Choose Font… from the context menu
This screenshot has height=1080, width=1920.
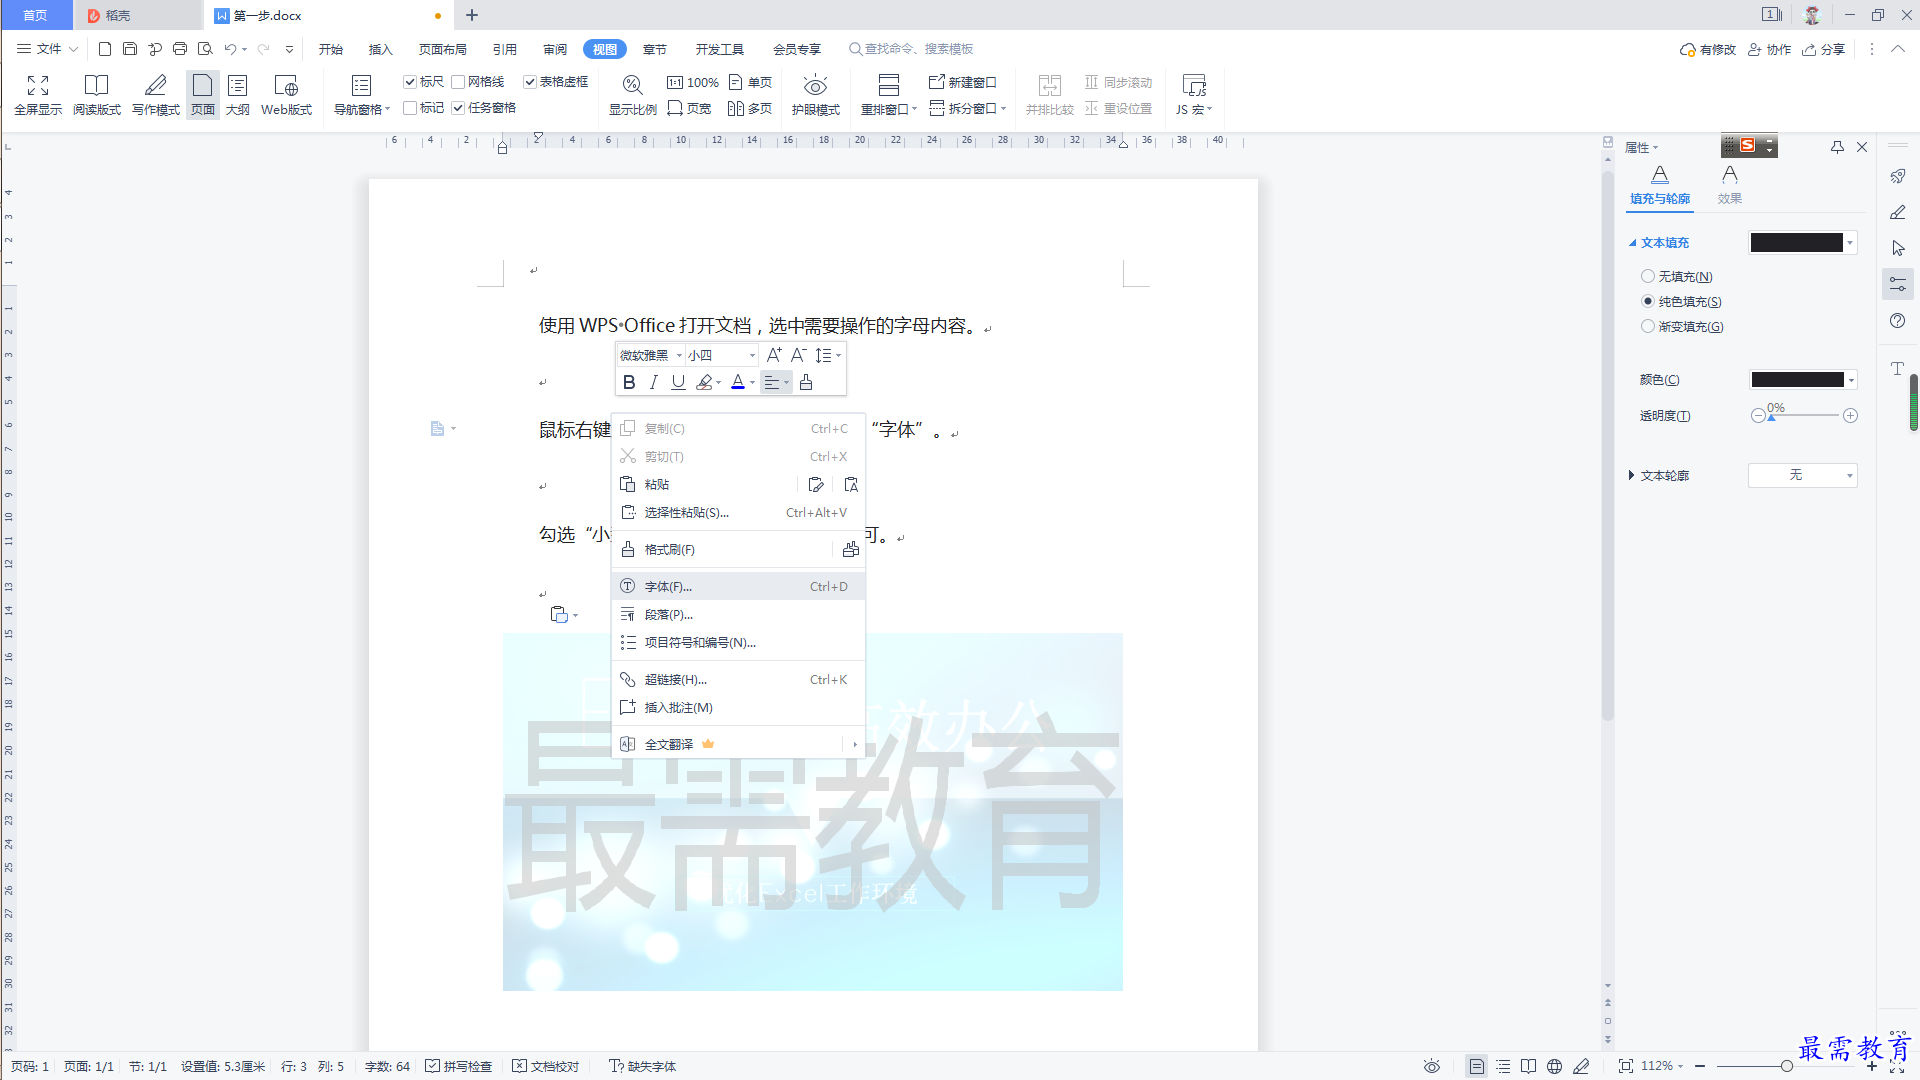pyautogui.click(x=738, y=587)
